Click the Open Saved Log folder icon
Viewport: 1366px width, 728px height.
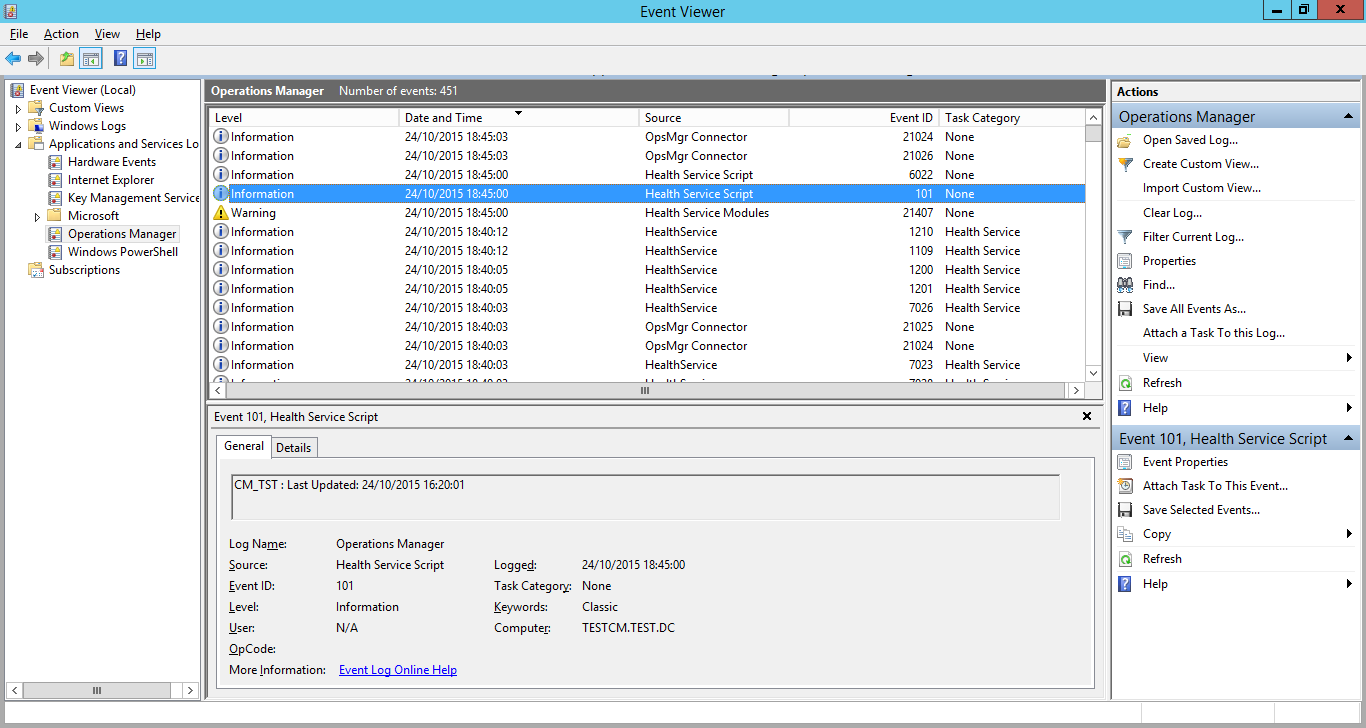(x=1125, y=140)
